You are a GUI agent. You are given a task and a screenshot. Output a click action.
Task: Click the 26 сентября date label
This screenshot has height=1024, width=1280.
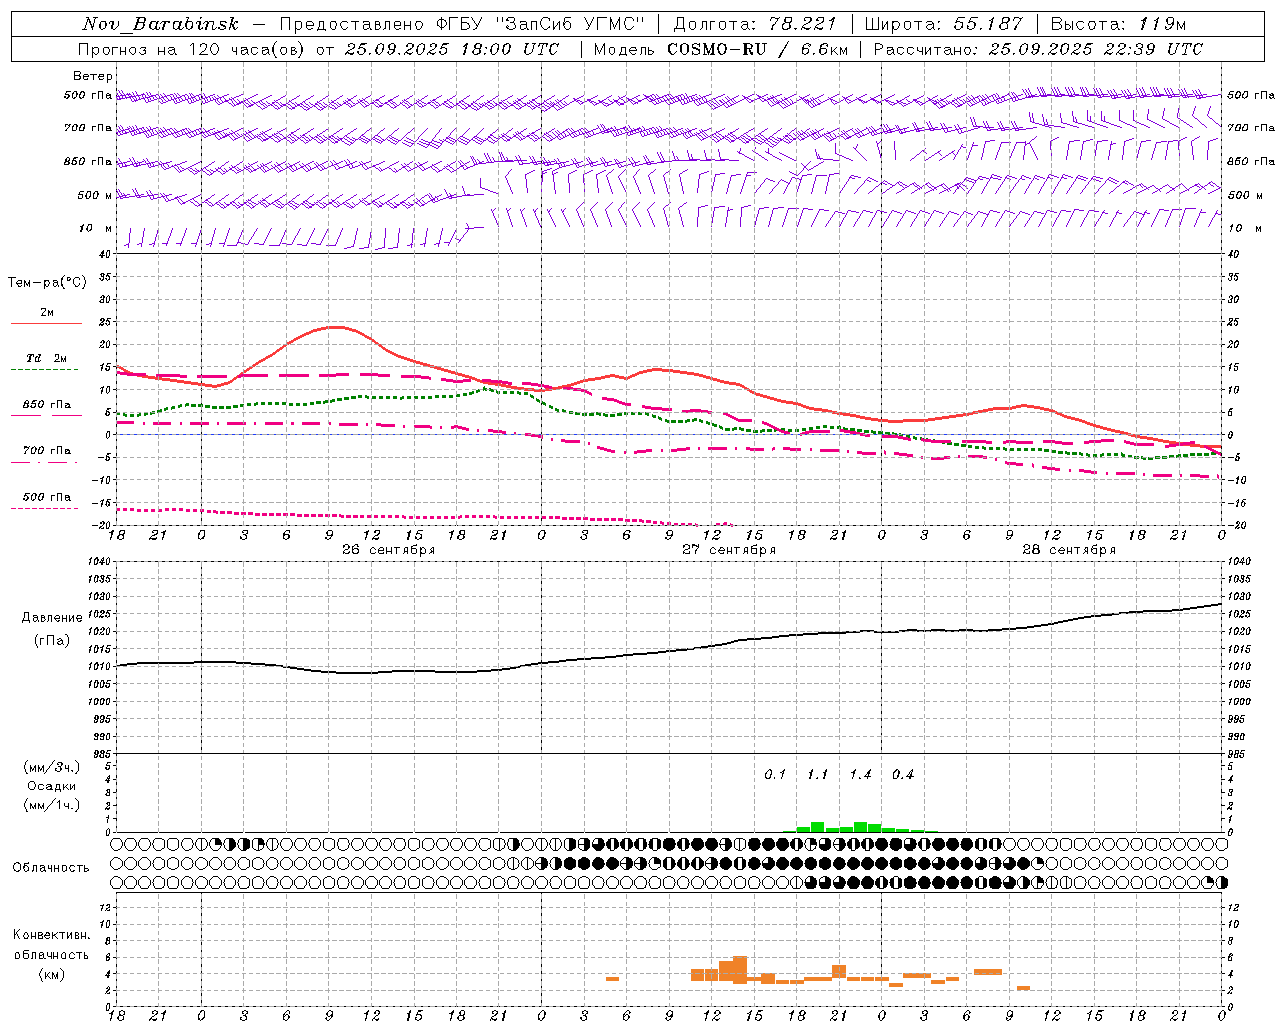pyautogui.click(x=388, y=550)
